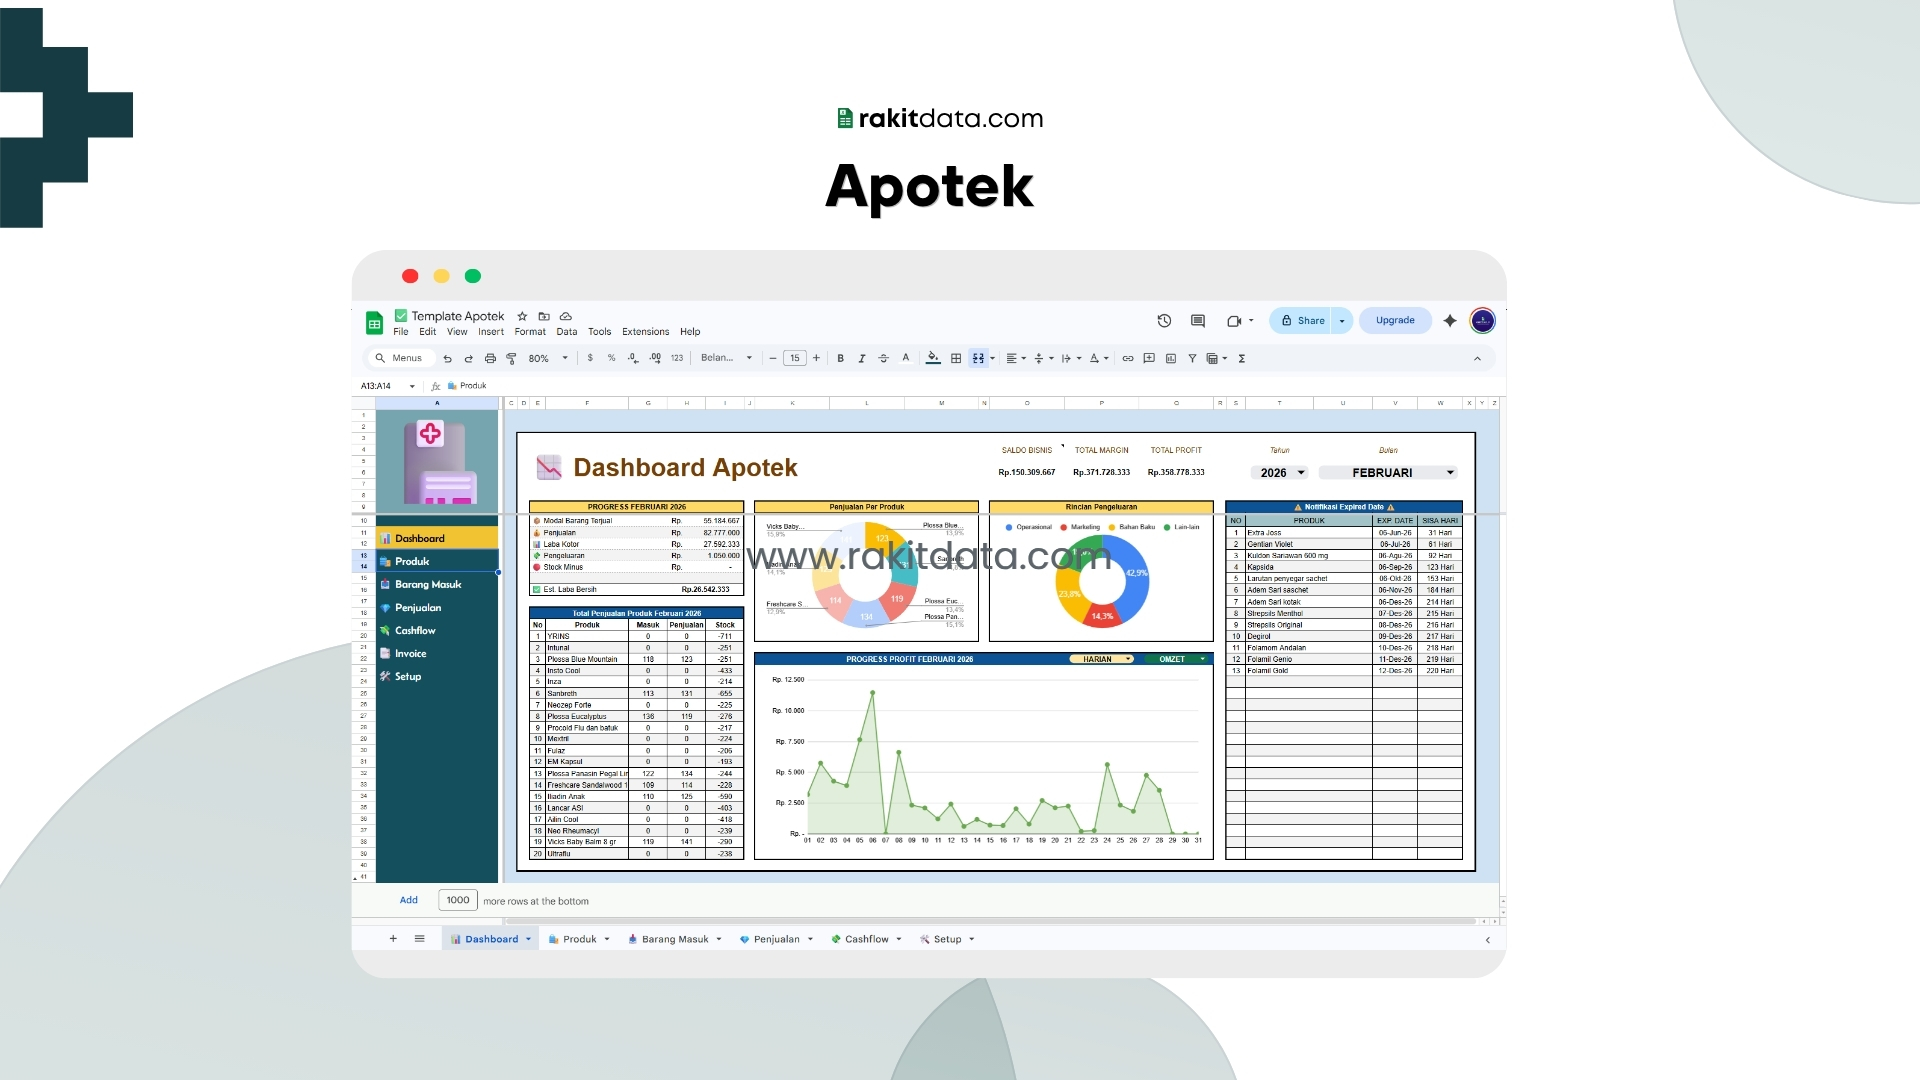
Task: Open the File menu
Action: pos(401,332)
